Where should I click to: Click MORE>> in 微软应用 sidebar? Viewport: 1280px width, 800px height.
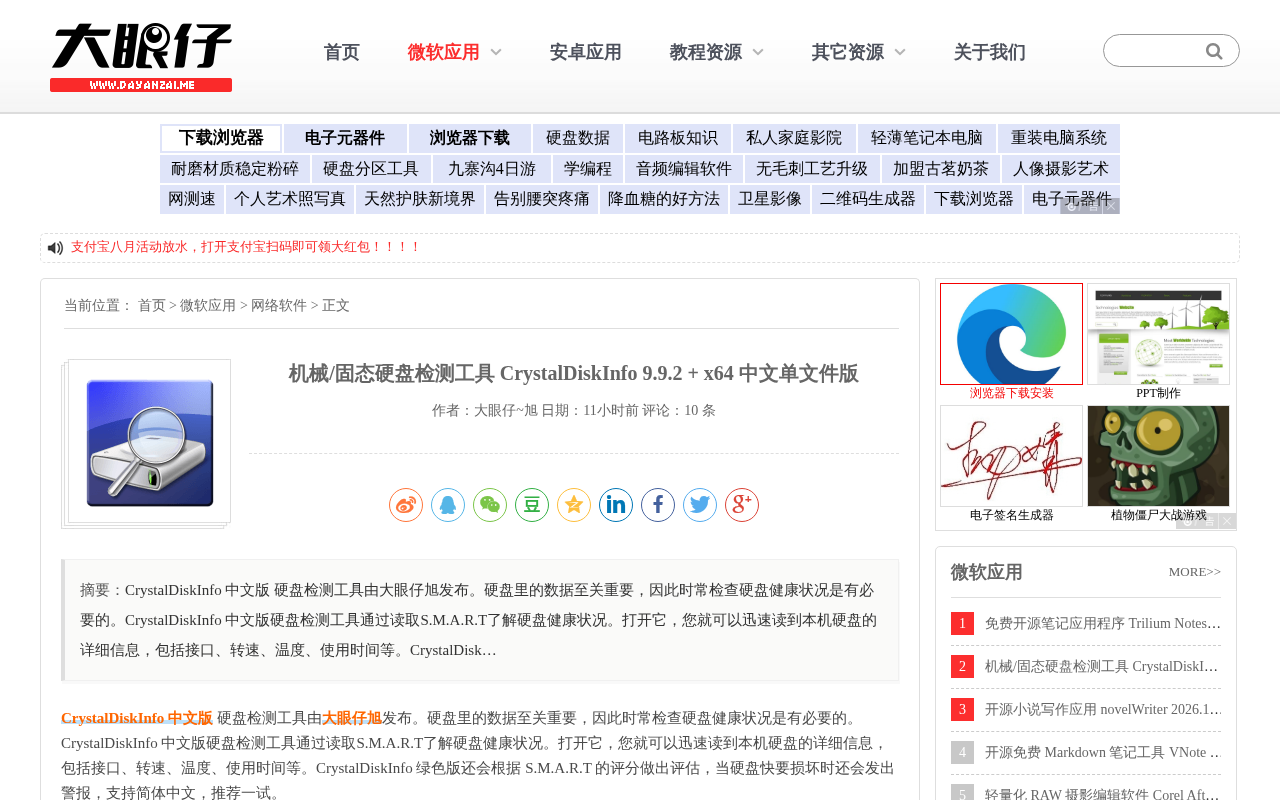point(1195,572)
